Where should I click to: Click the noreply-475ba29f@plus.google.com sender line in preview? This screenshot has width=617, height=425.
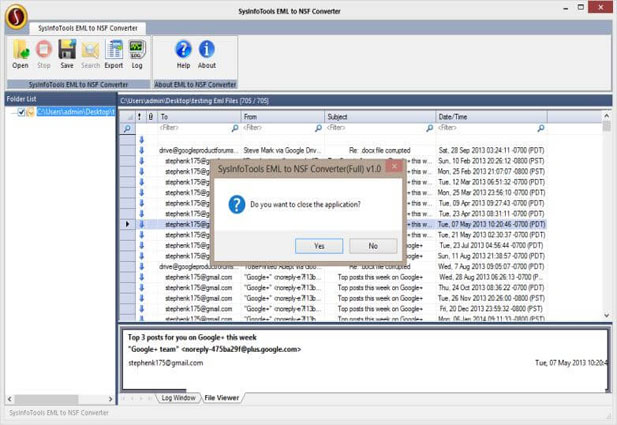point(214,349)
